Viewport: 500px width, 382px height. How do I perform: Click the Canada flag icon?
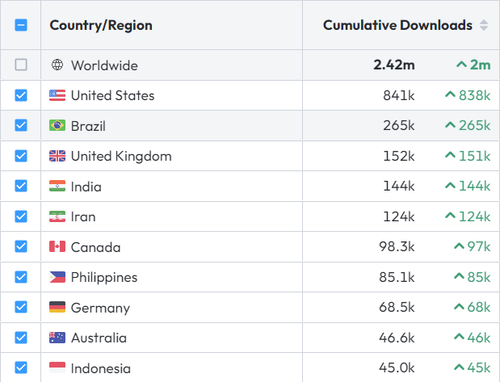pos(57,247)
